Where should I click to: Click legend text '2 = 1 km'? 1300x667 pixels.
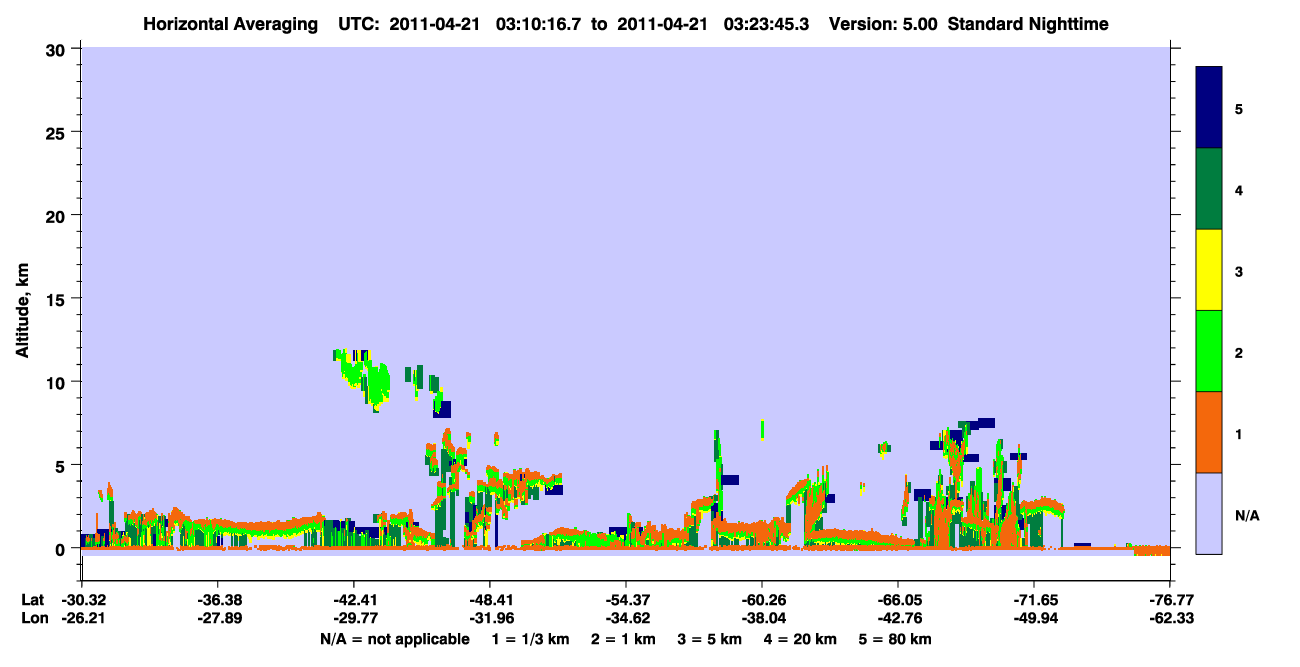pyautogui.click(x=623, y=639)
